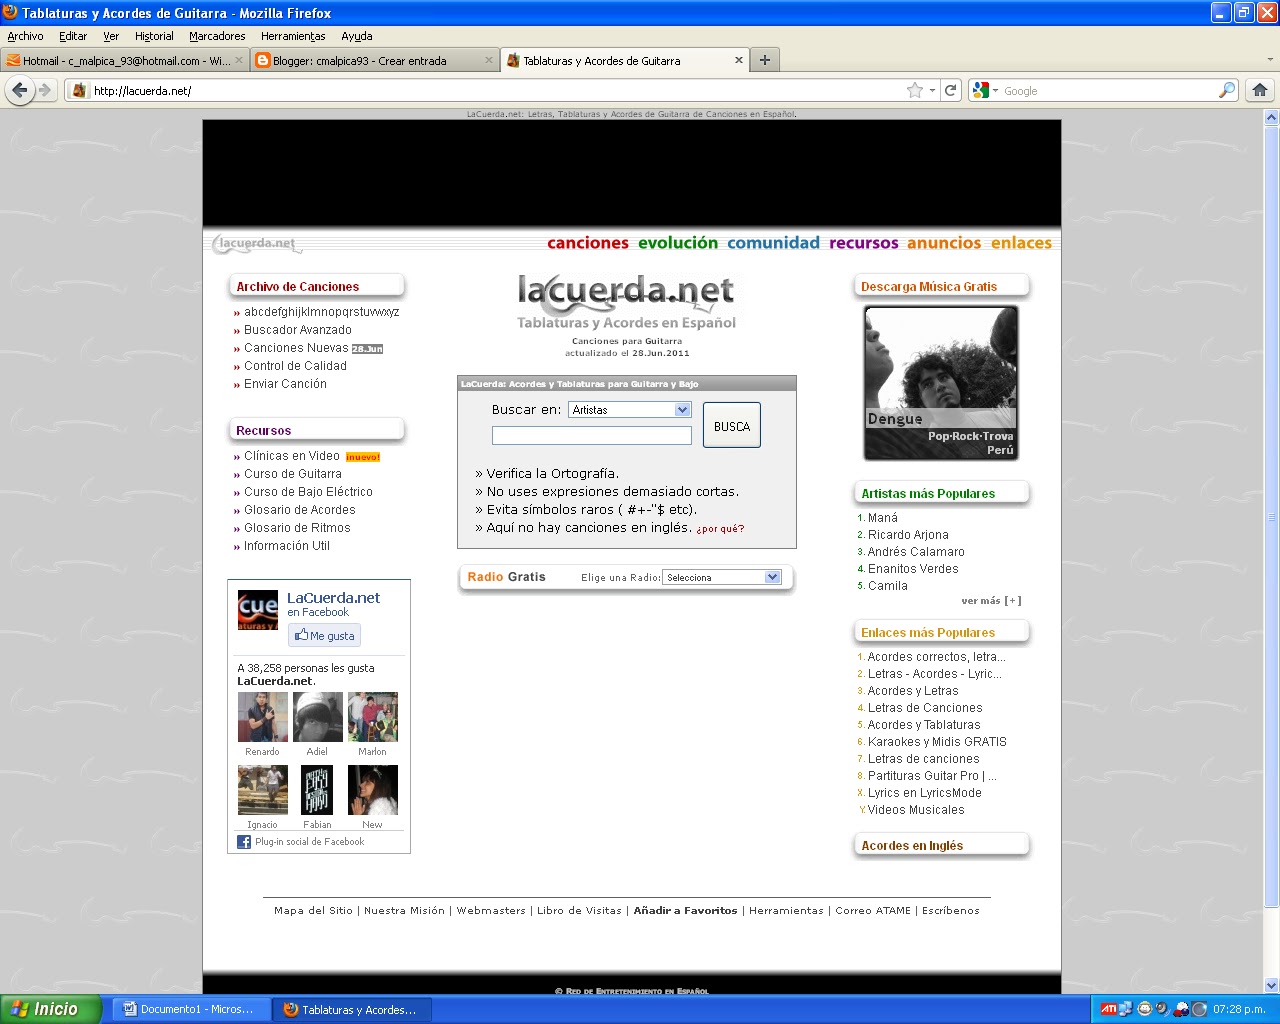The width and height of the screenshot is (1280, 1024).
Task: Open Adiel's Facebook profile photo
Action: tap(318, 717)
